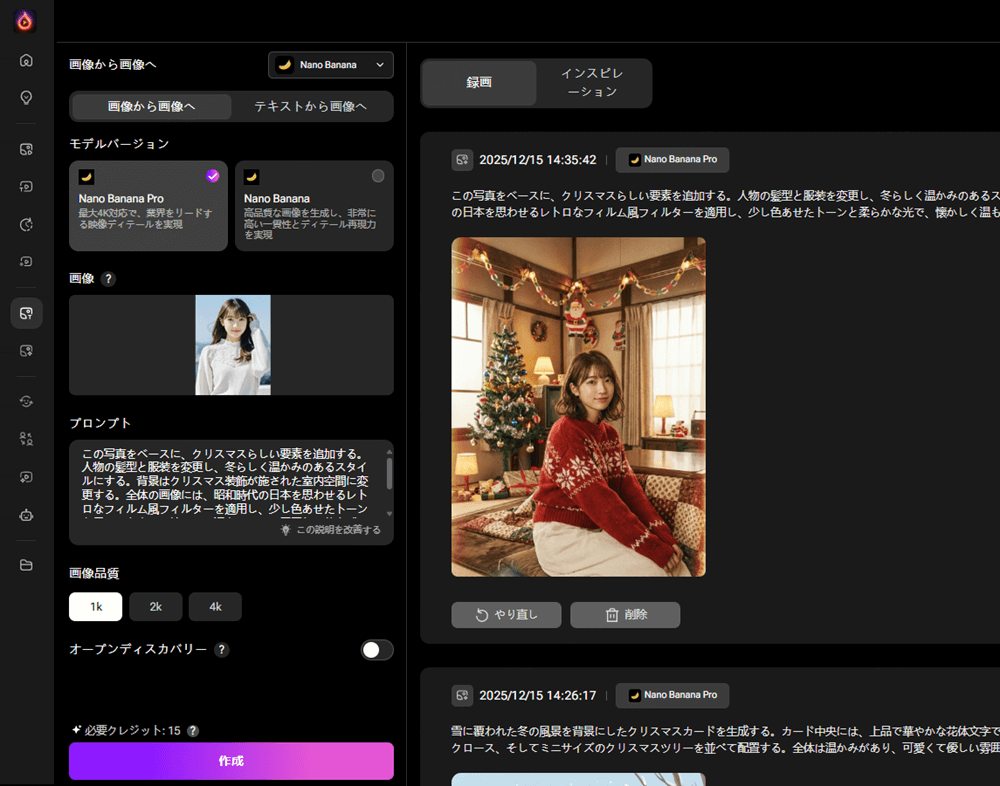Open the folder icon in the sidebar
Image resolution: width=1000 pixels, height=786 pixels.
pos(26,565)
